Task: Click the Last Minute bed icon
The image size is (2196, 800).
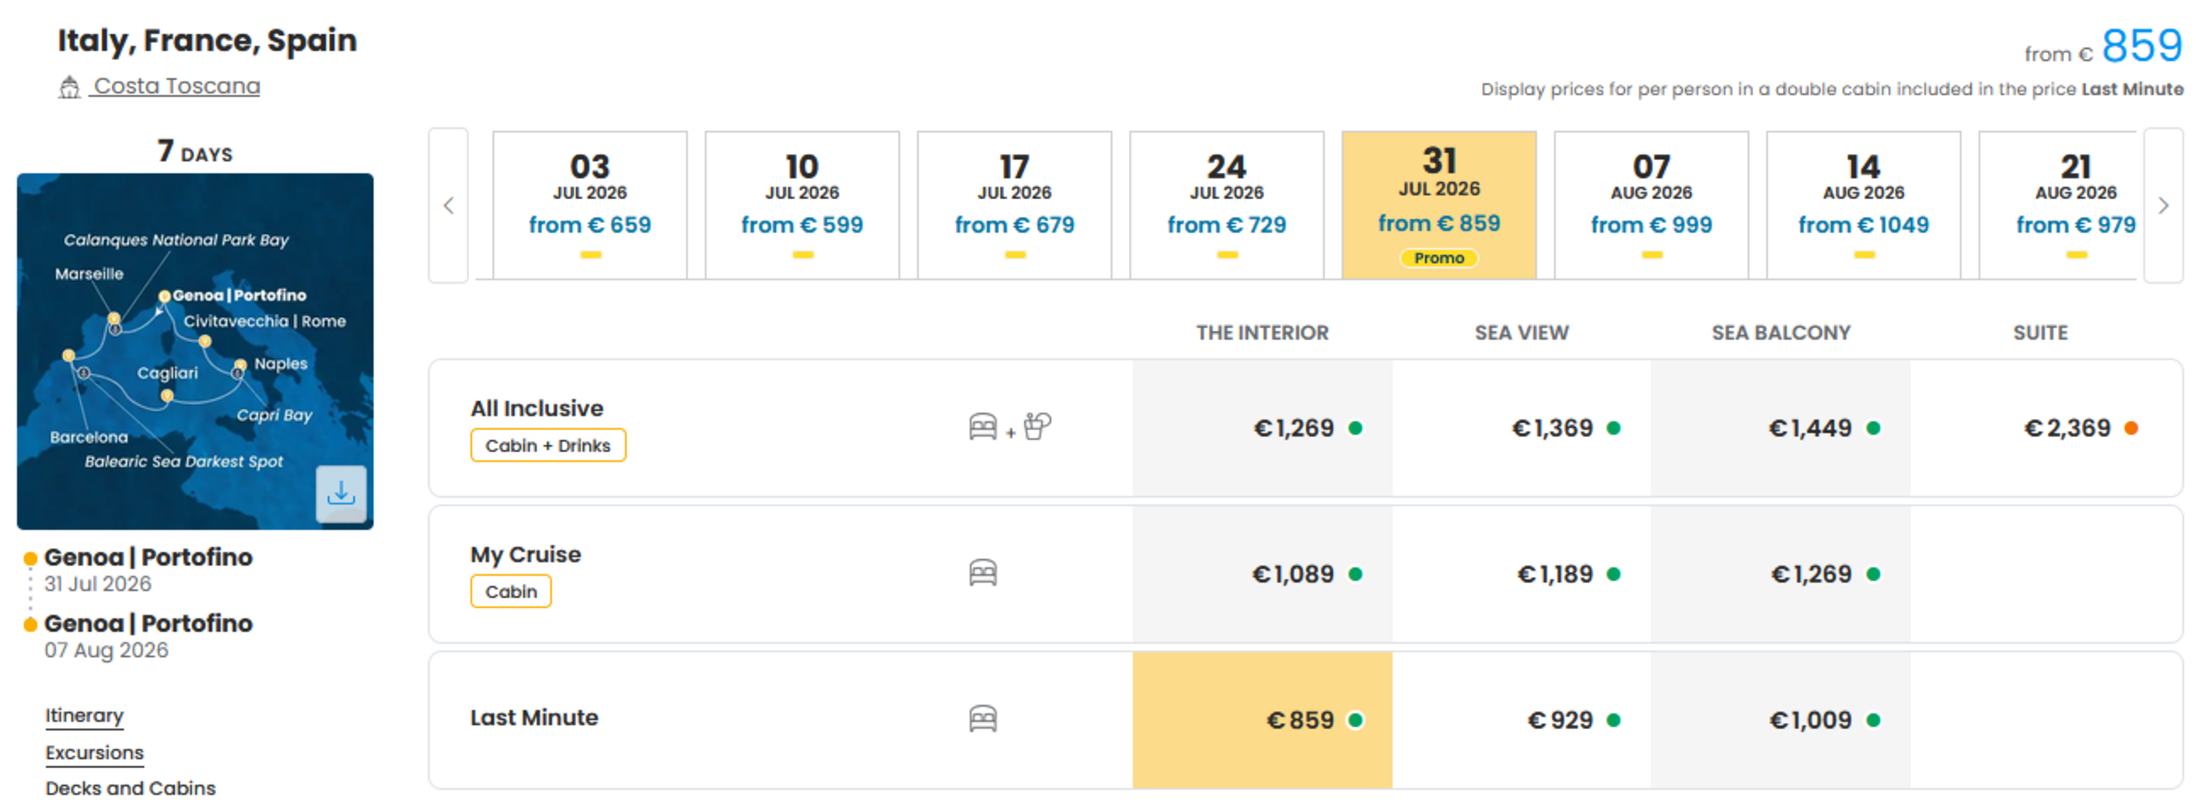Action: [983, 719]
